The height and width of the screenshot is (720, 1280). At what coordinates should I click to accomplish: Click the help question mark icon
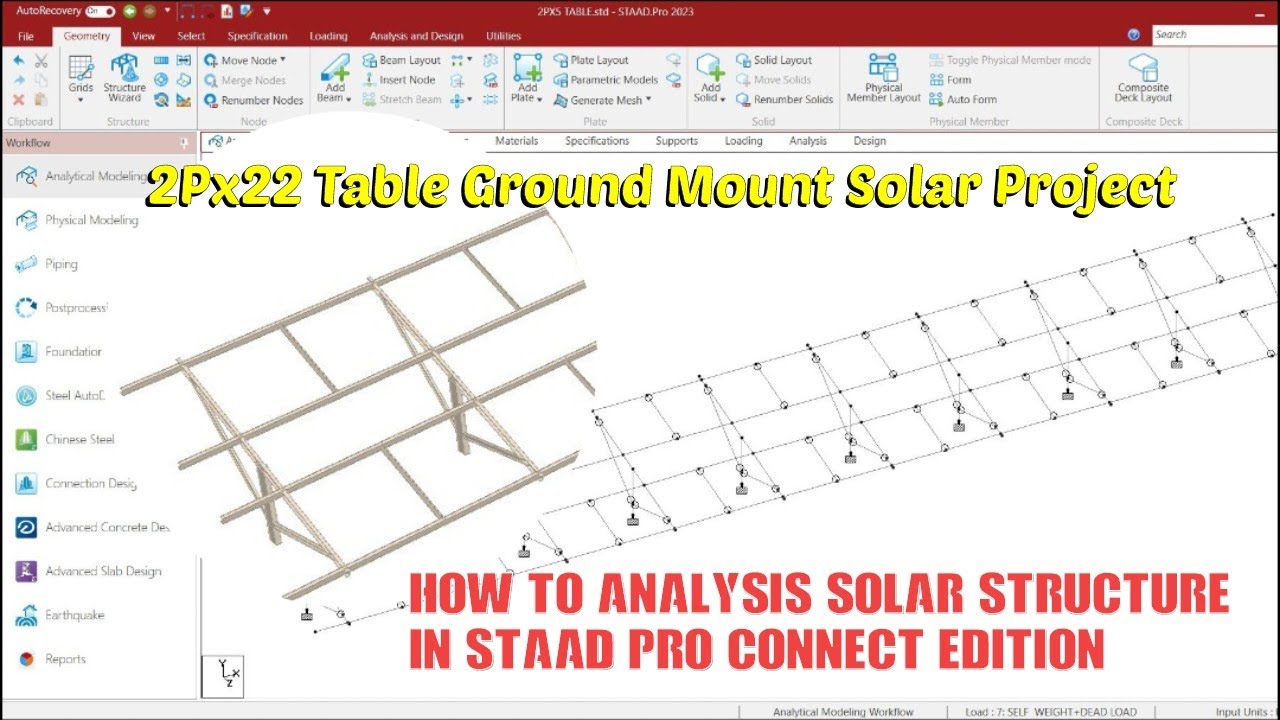1133,35
